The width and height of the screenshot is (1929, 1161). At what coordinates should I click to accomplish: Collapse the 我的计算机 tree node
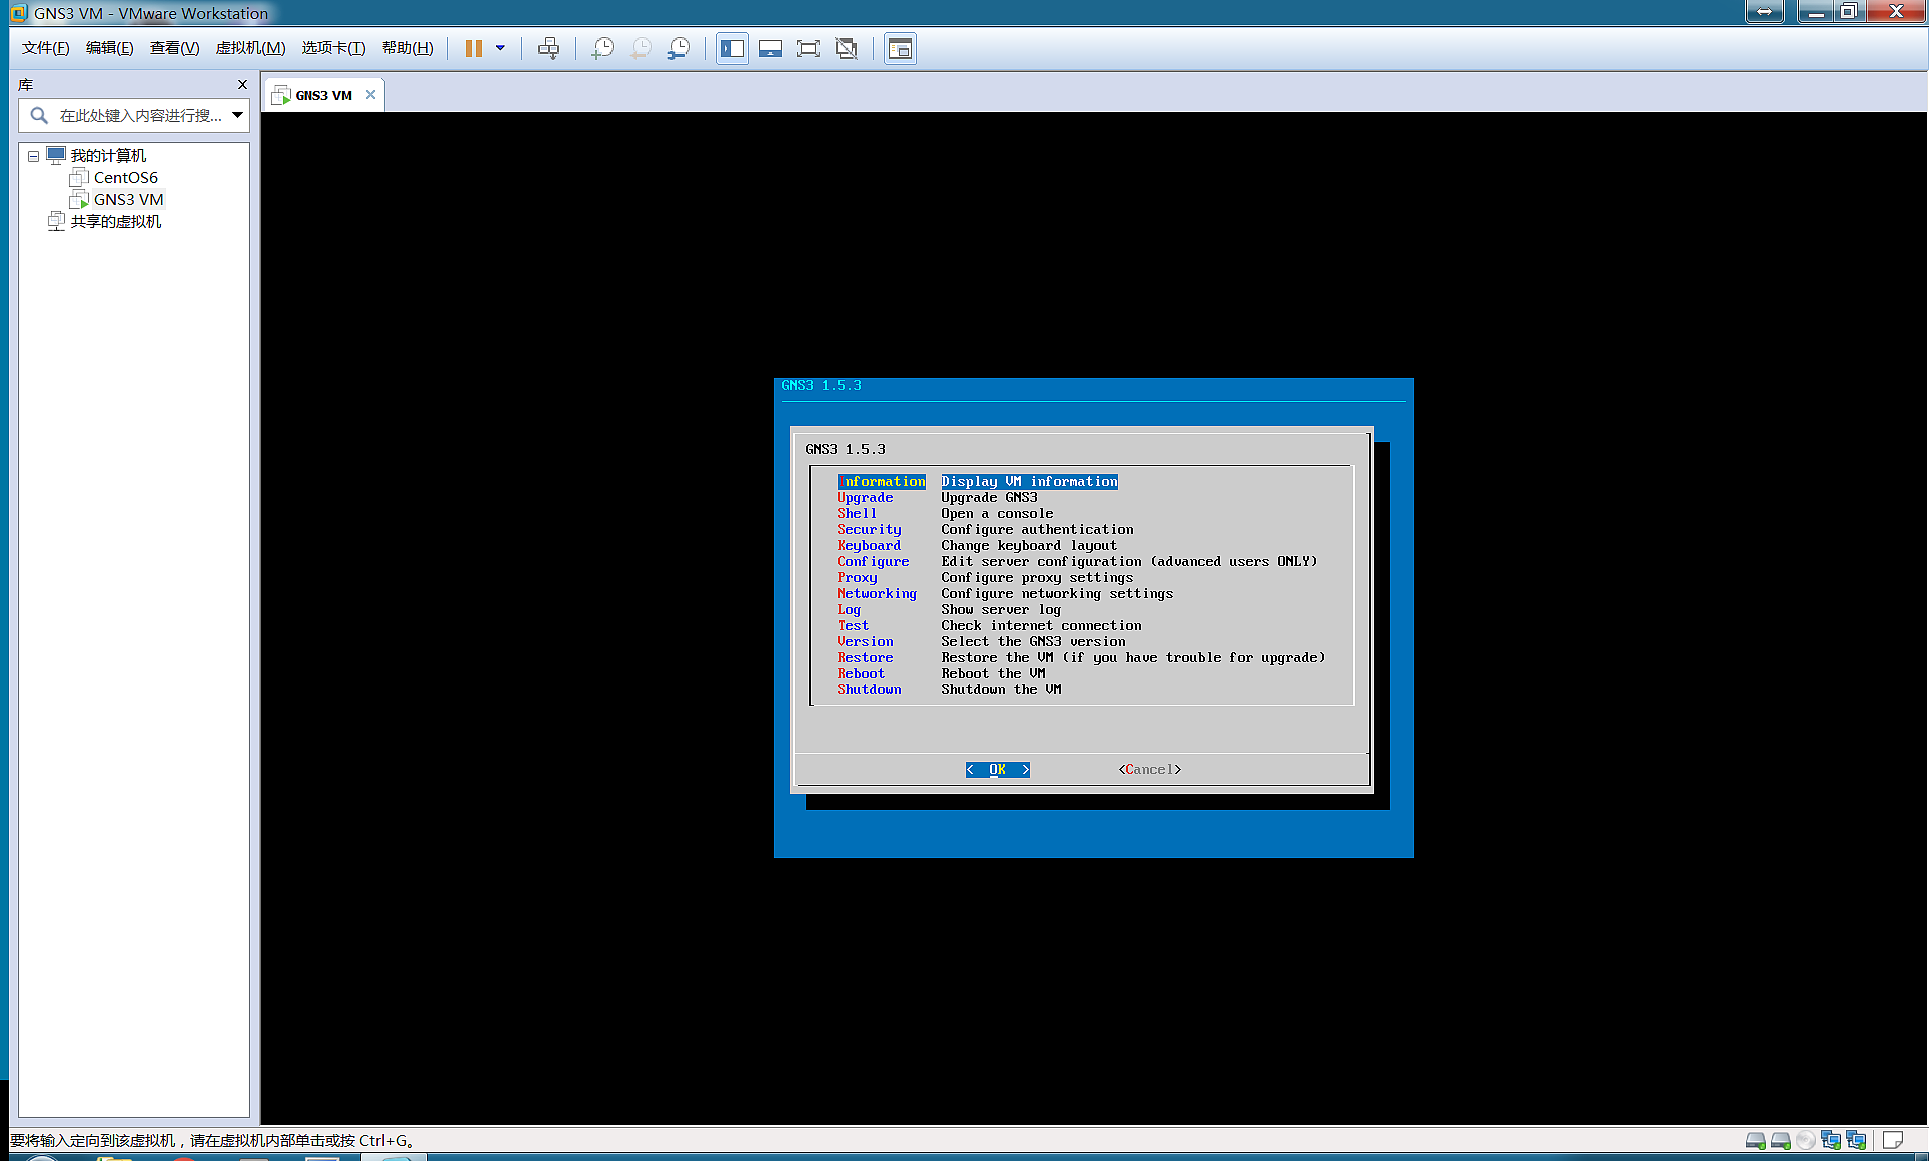pyautogui.click(x=33, y=156)
